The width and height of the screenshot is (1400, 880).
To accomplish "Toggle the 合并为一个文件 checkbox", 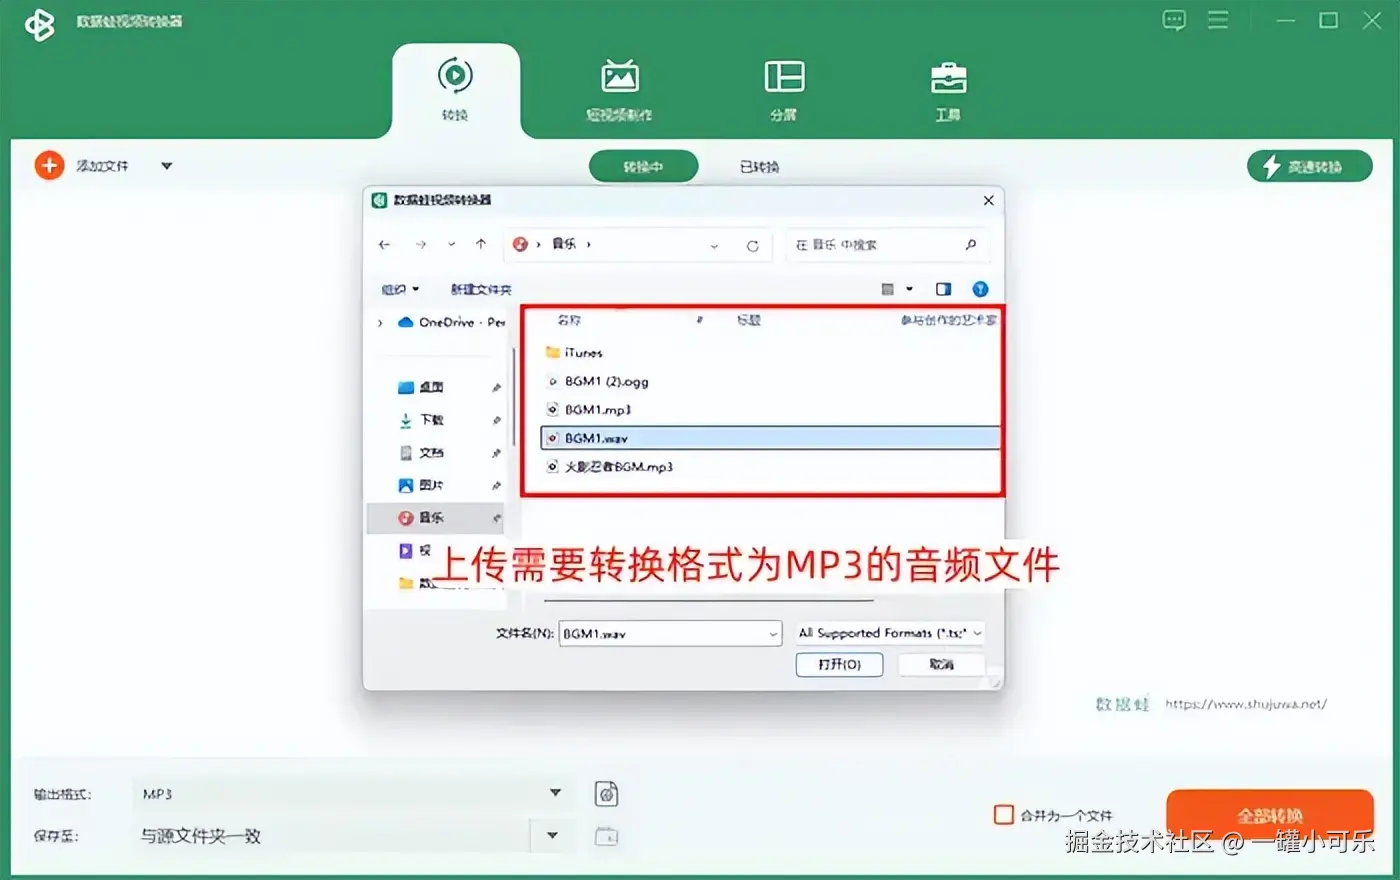I will (x=1003, y=815).
